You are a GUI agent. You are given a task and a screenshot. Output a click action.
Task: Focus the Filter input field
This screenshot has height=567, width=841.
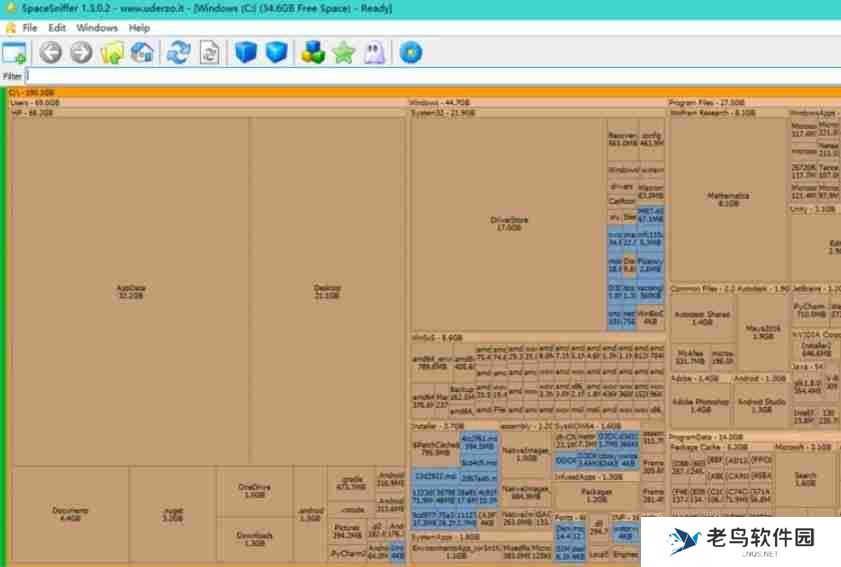433,76
